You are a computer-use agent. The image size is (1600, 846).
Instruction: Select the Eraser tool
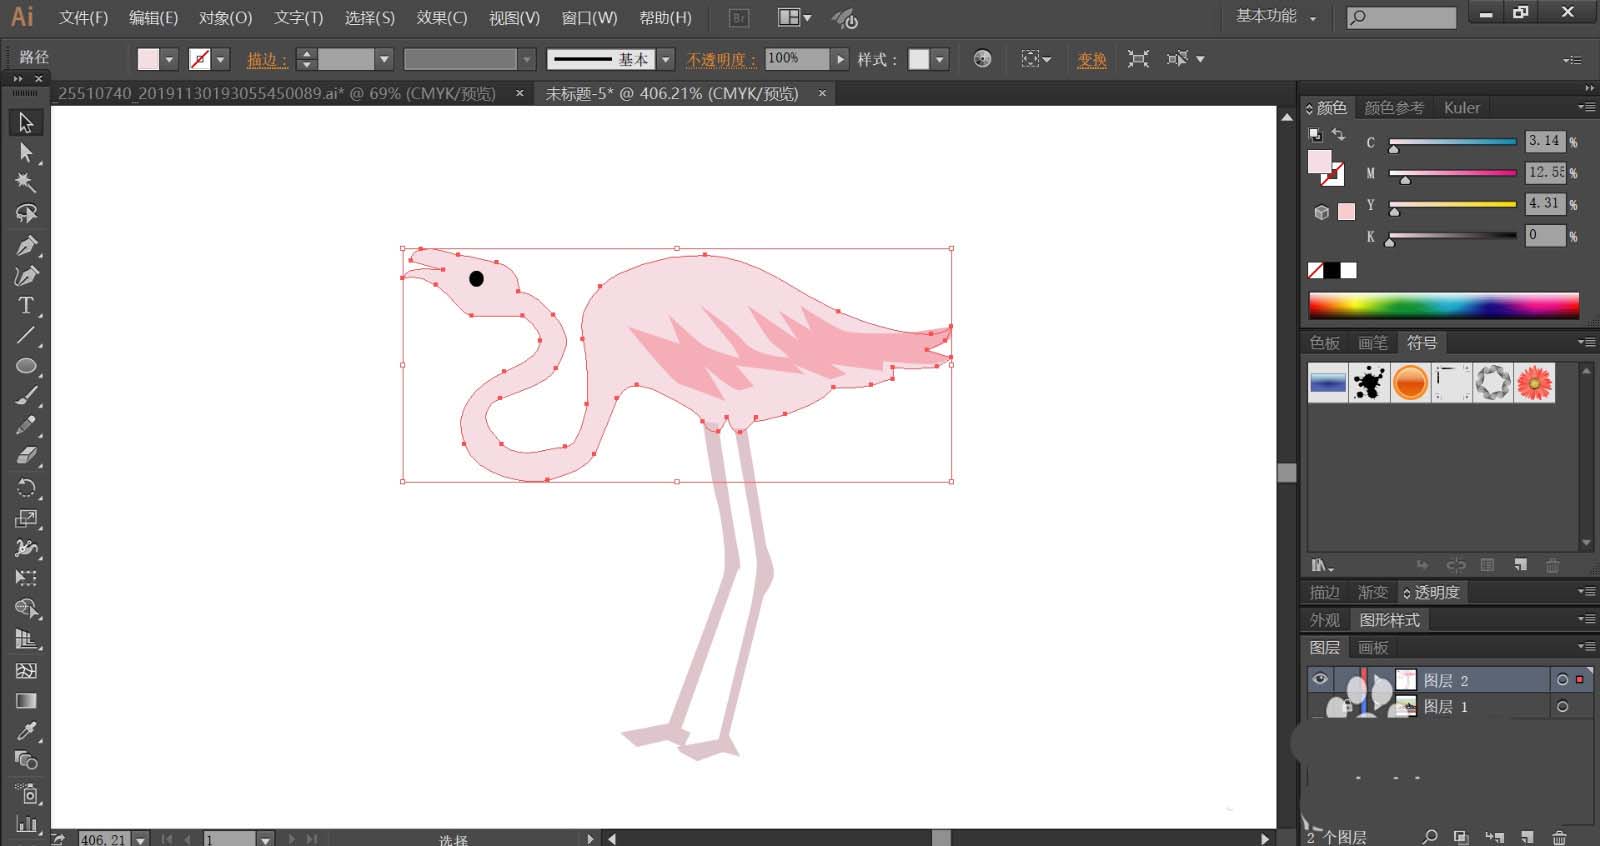(x=26, y=456)
